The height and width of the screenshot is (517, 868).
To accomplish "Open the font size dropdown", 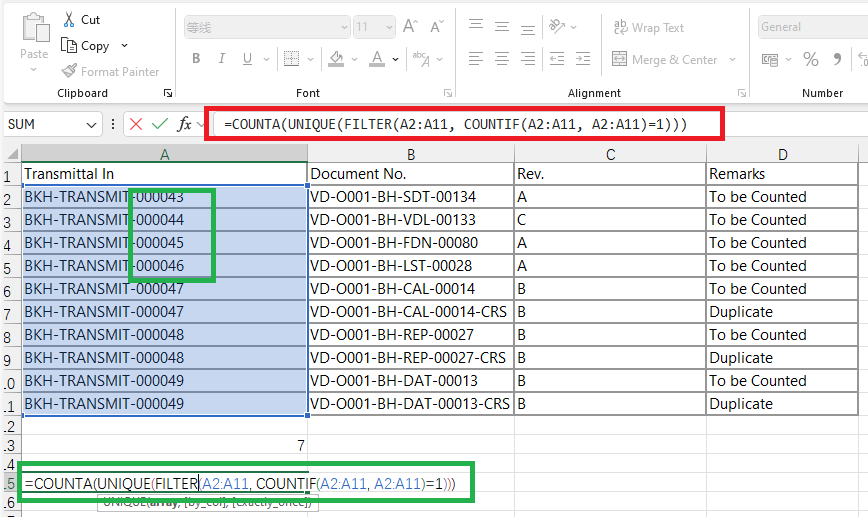I will coord(389,27).
